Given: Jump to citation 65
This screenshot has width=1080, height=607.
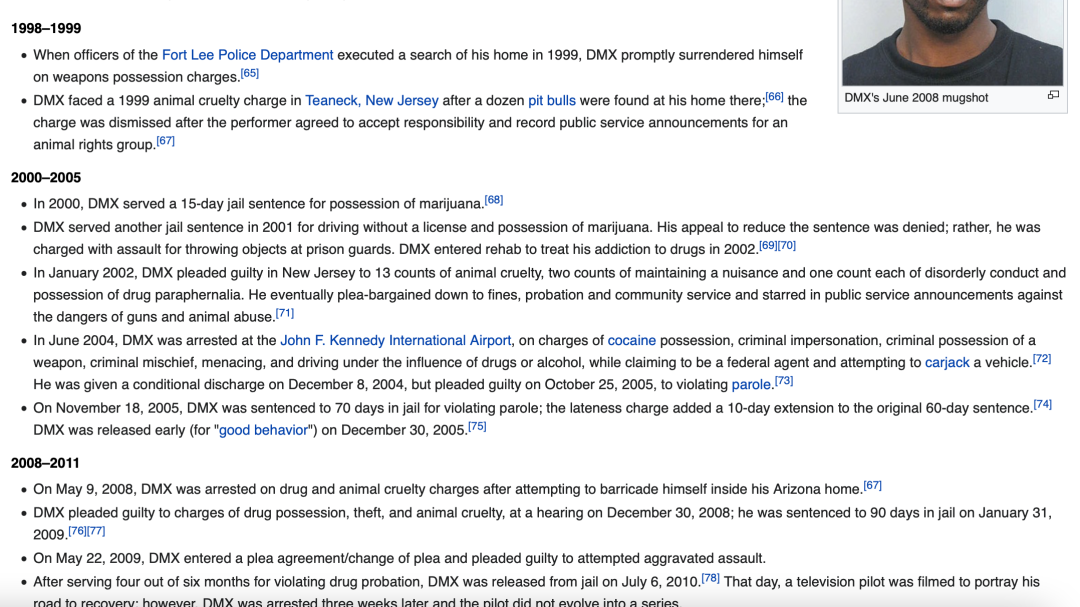Looking at the screenshot, I should [250, 73].
